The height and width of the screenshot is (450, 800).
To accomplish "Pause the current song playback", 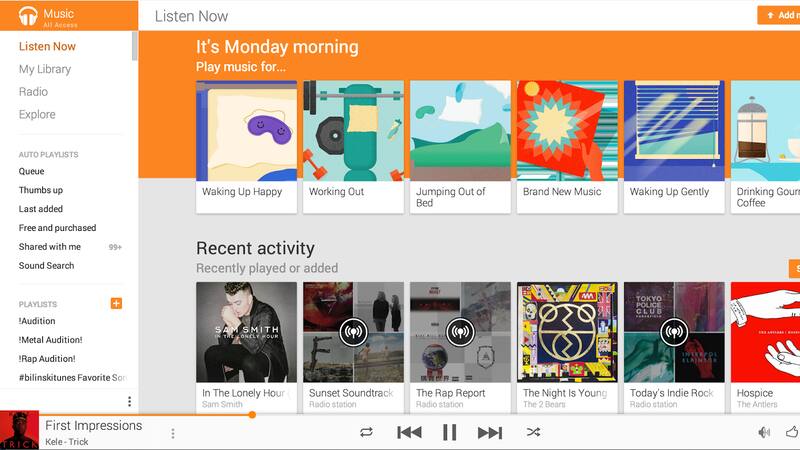I will pos(449,433).
